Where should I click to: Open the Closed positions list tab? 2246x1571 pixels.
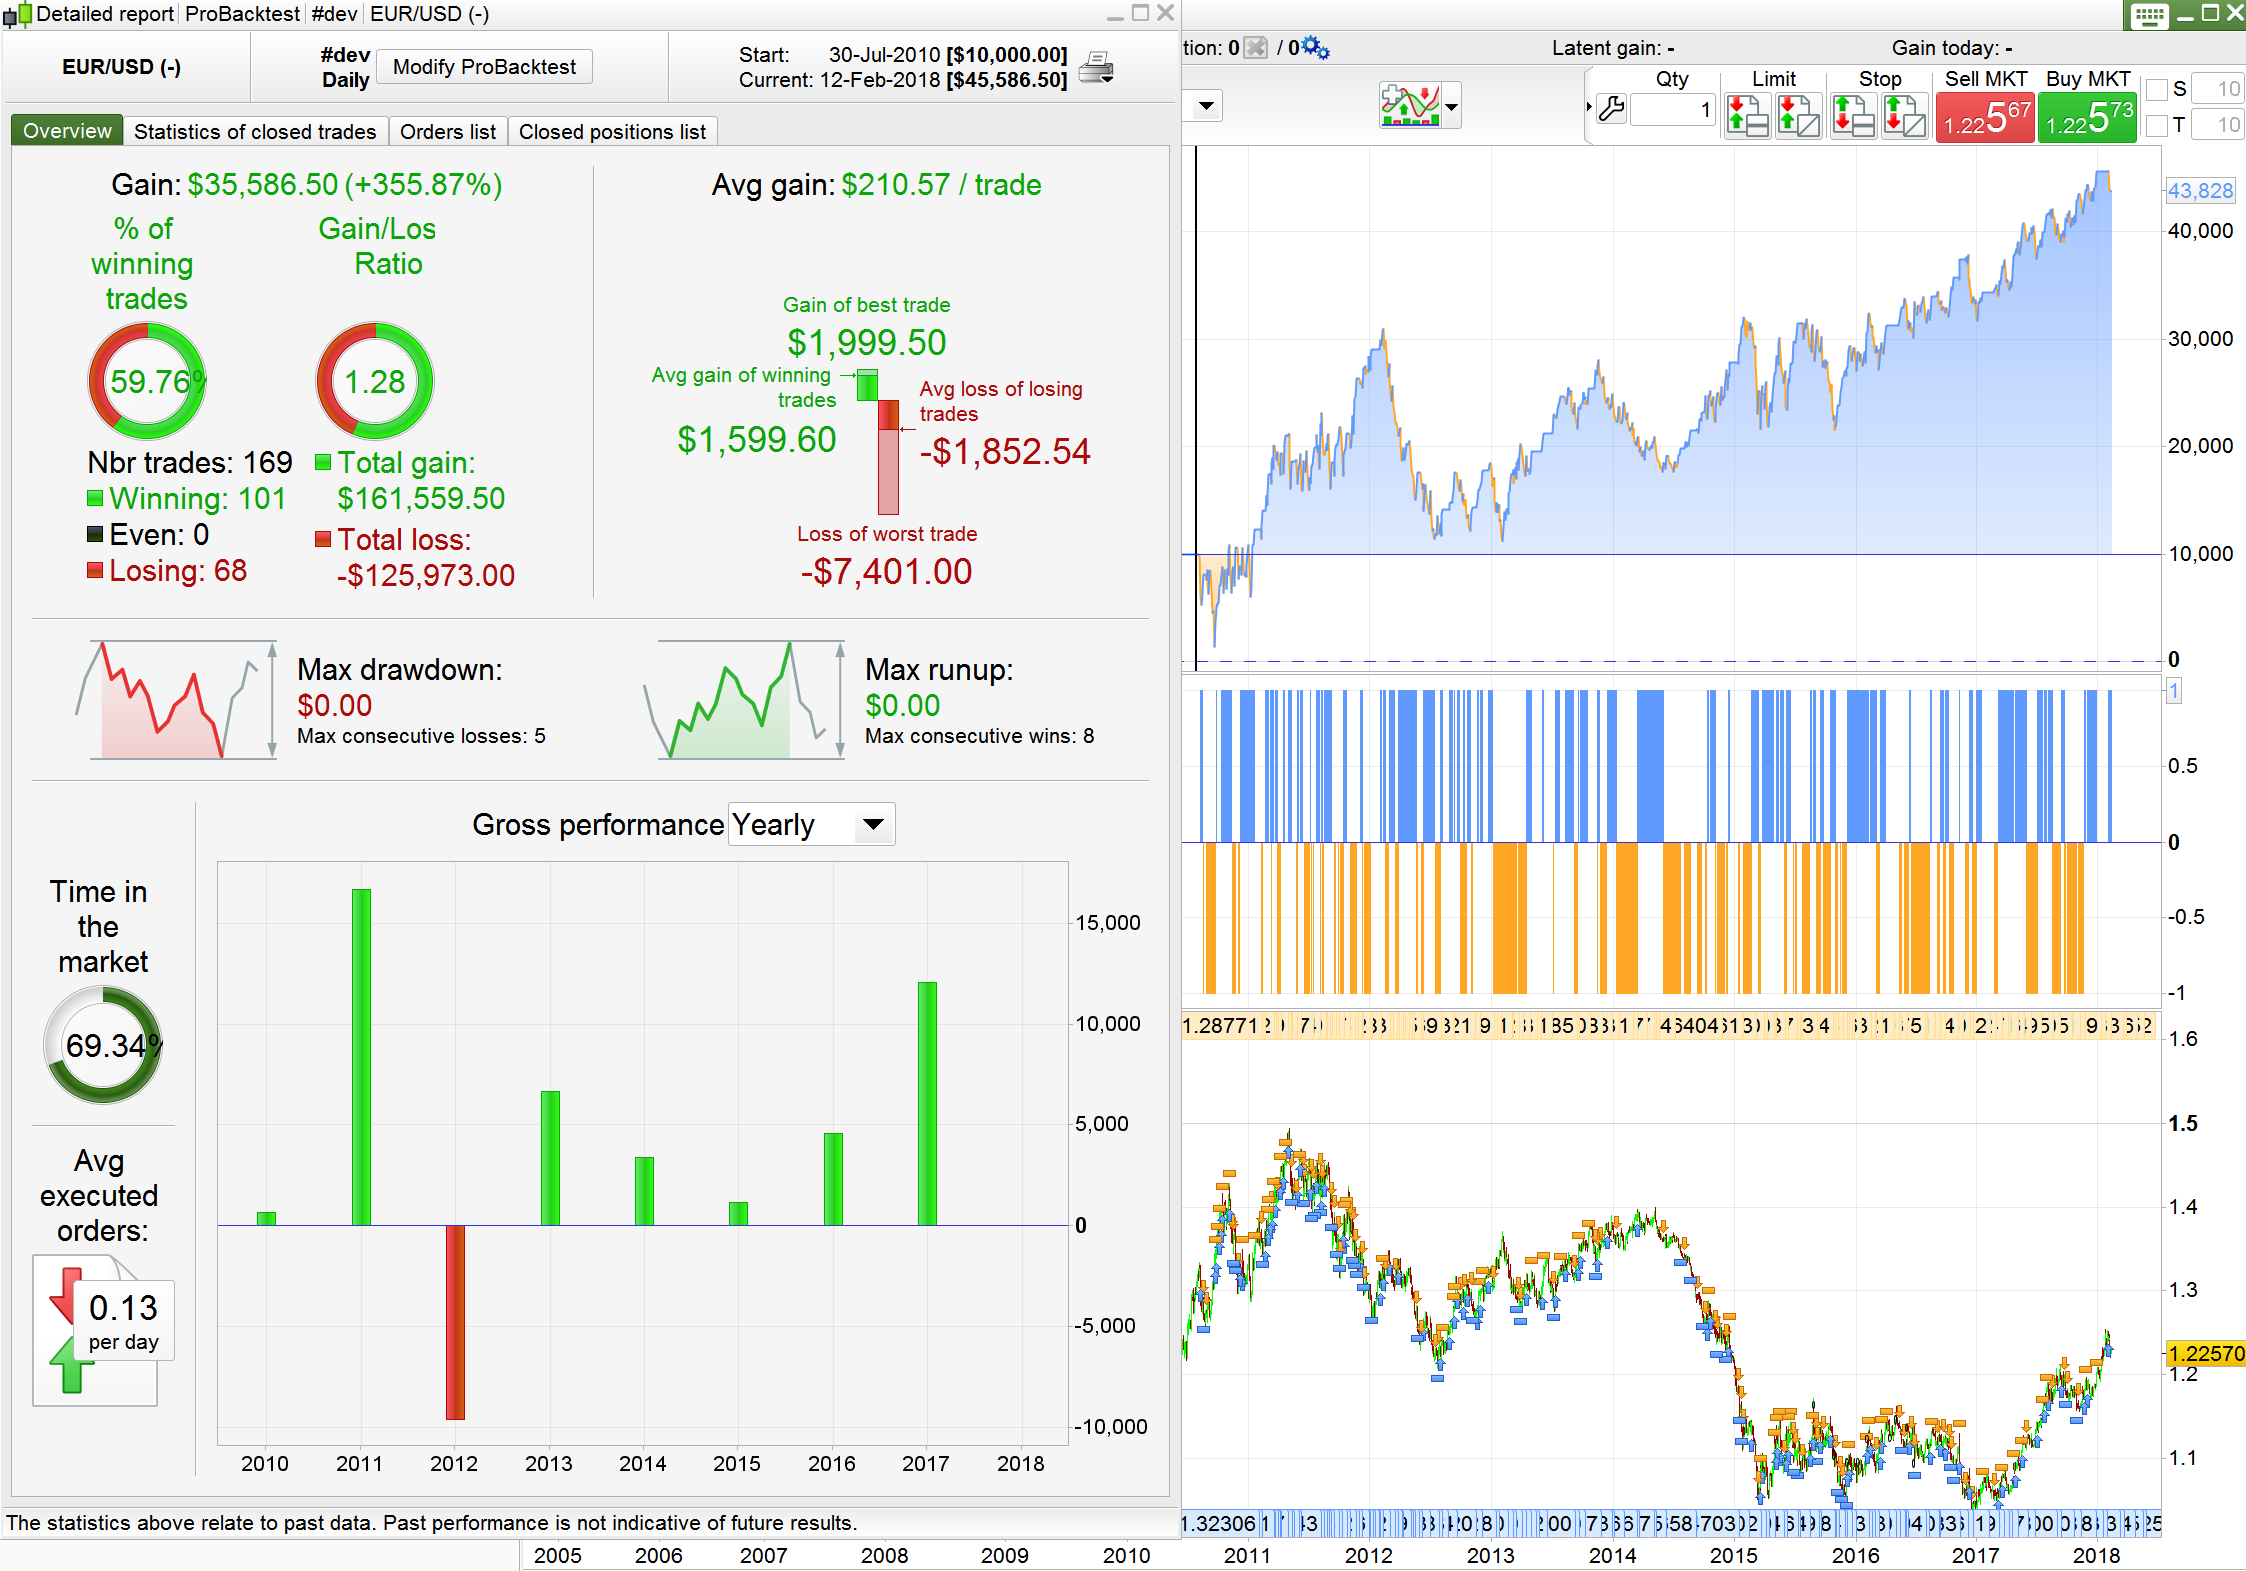[x=612, y=131]
